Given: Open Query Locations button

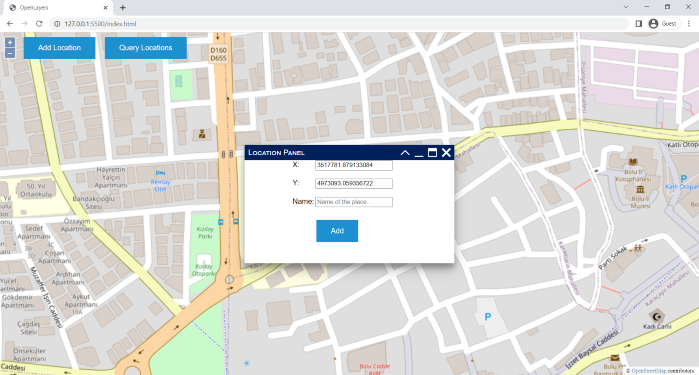Looking at the screenshot, I should coord(145,48).
